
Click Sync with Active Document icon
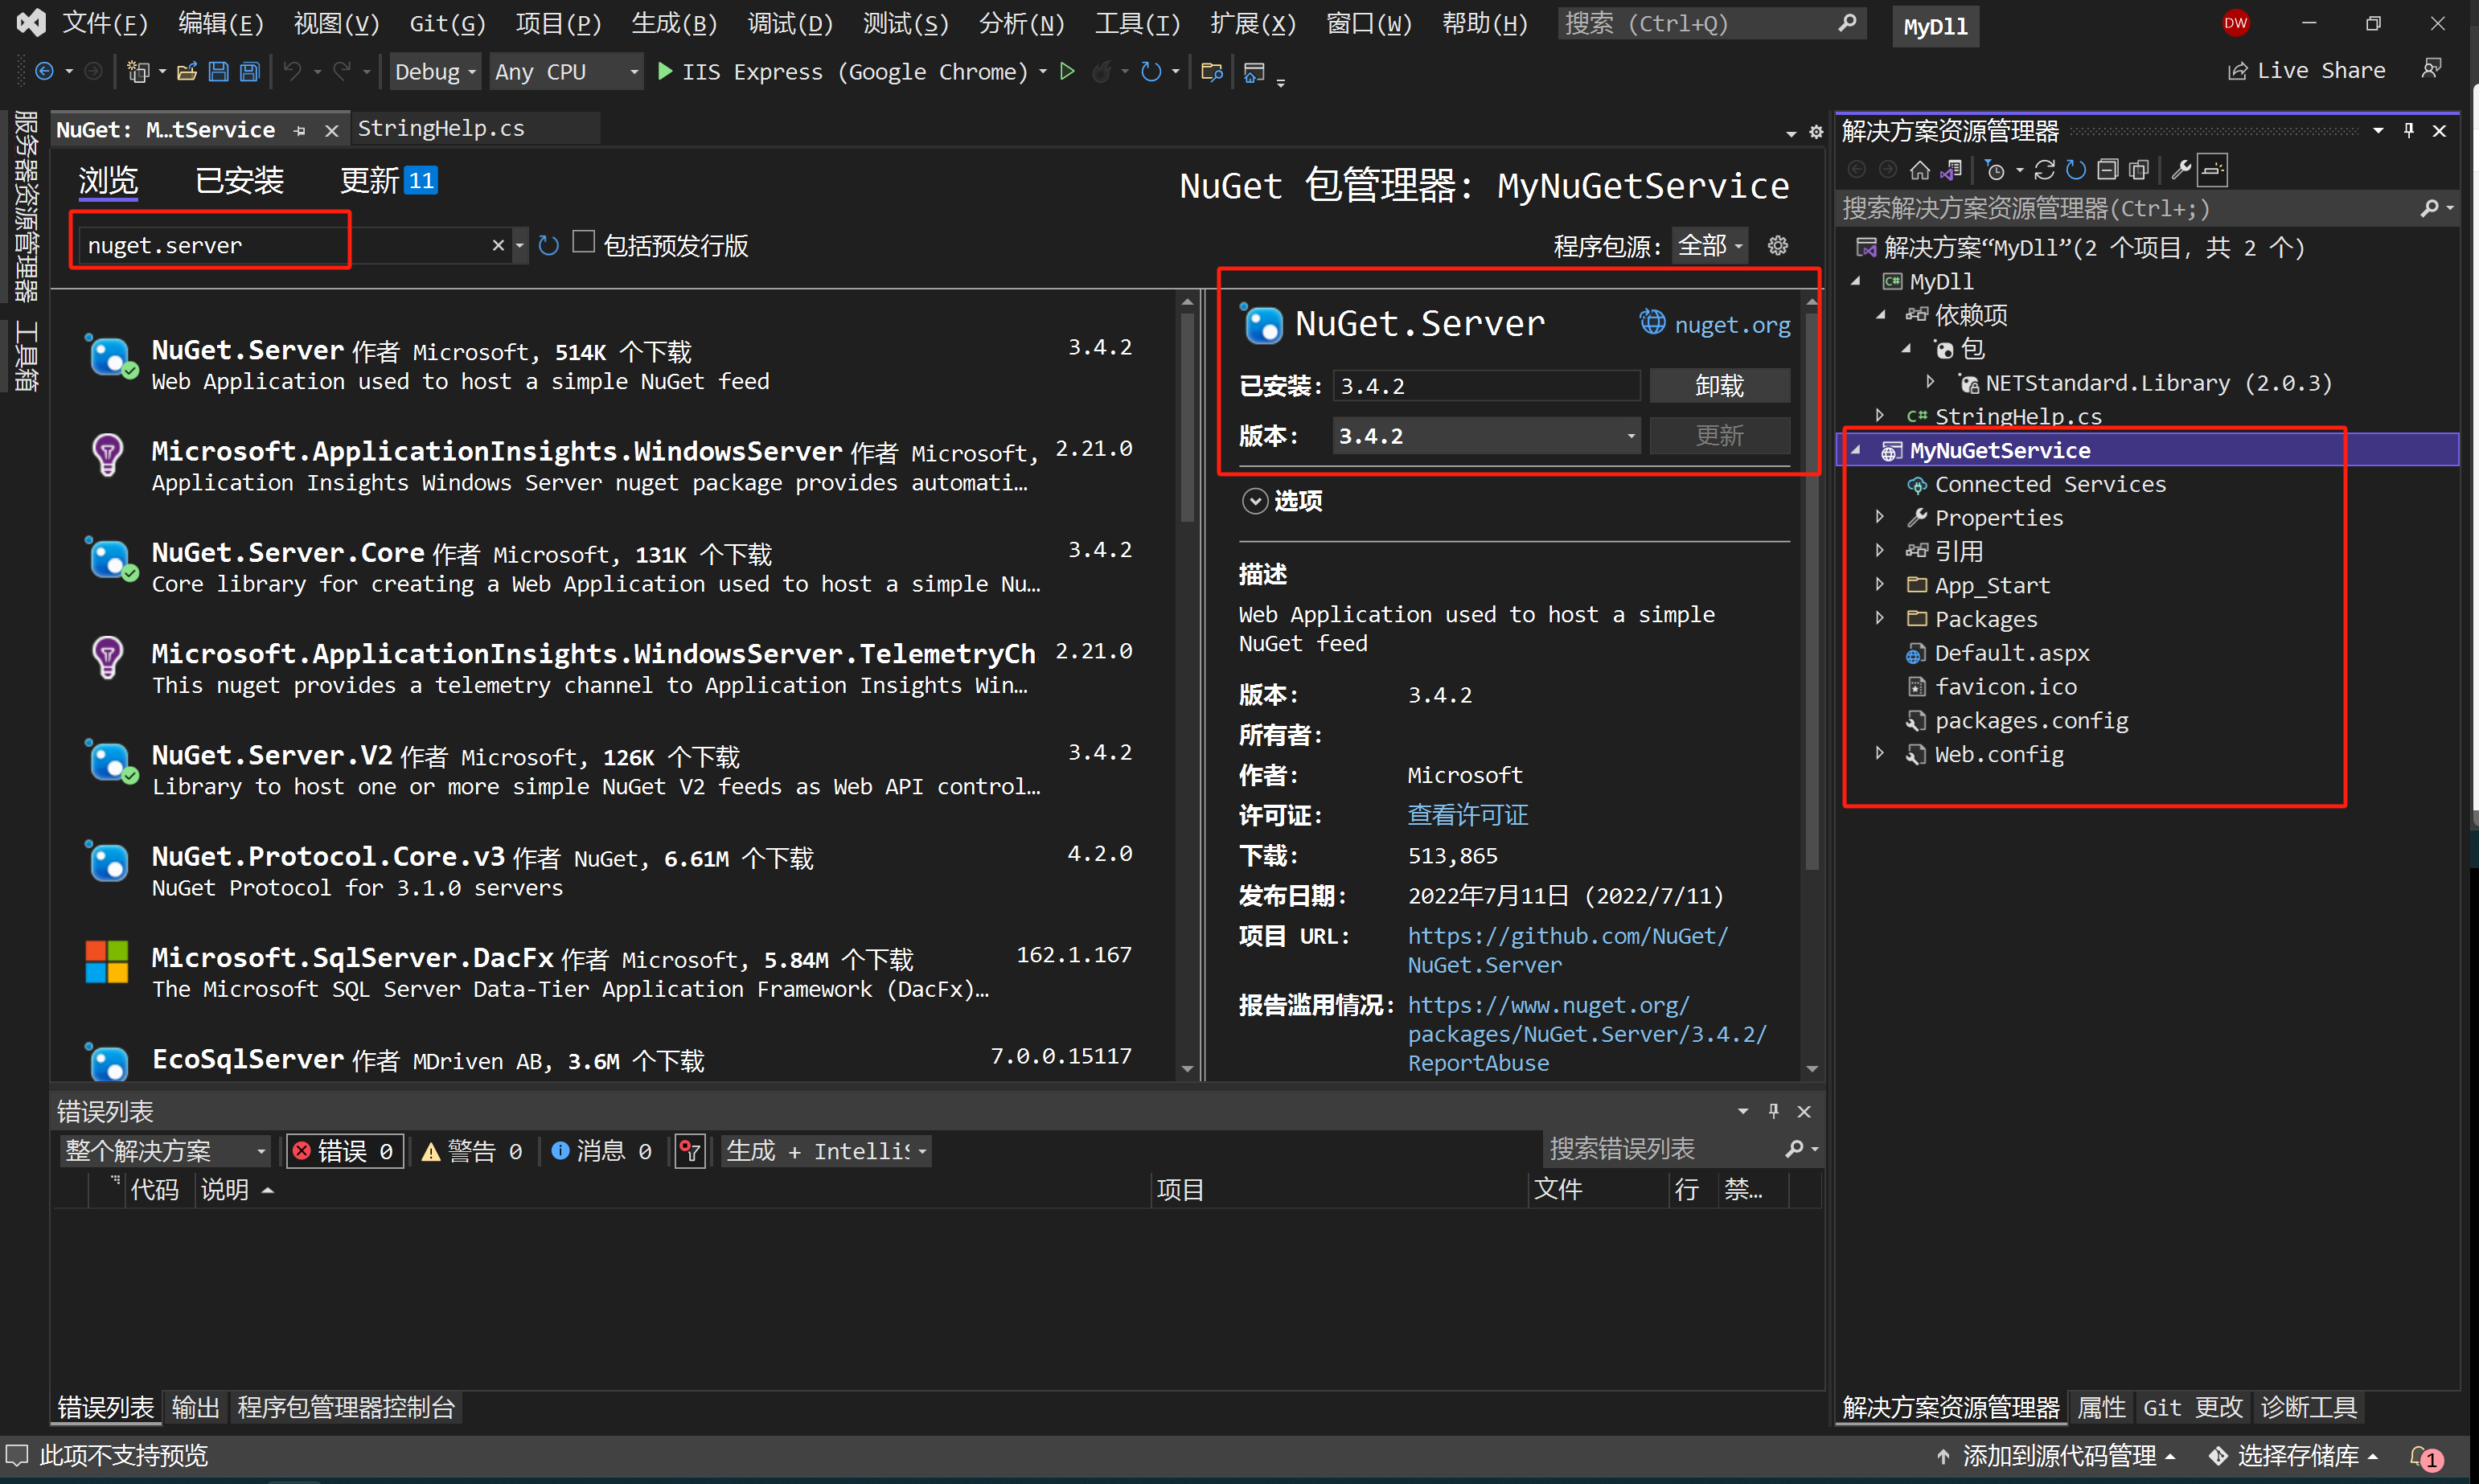click(x=2044, y=170)
